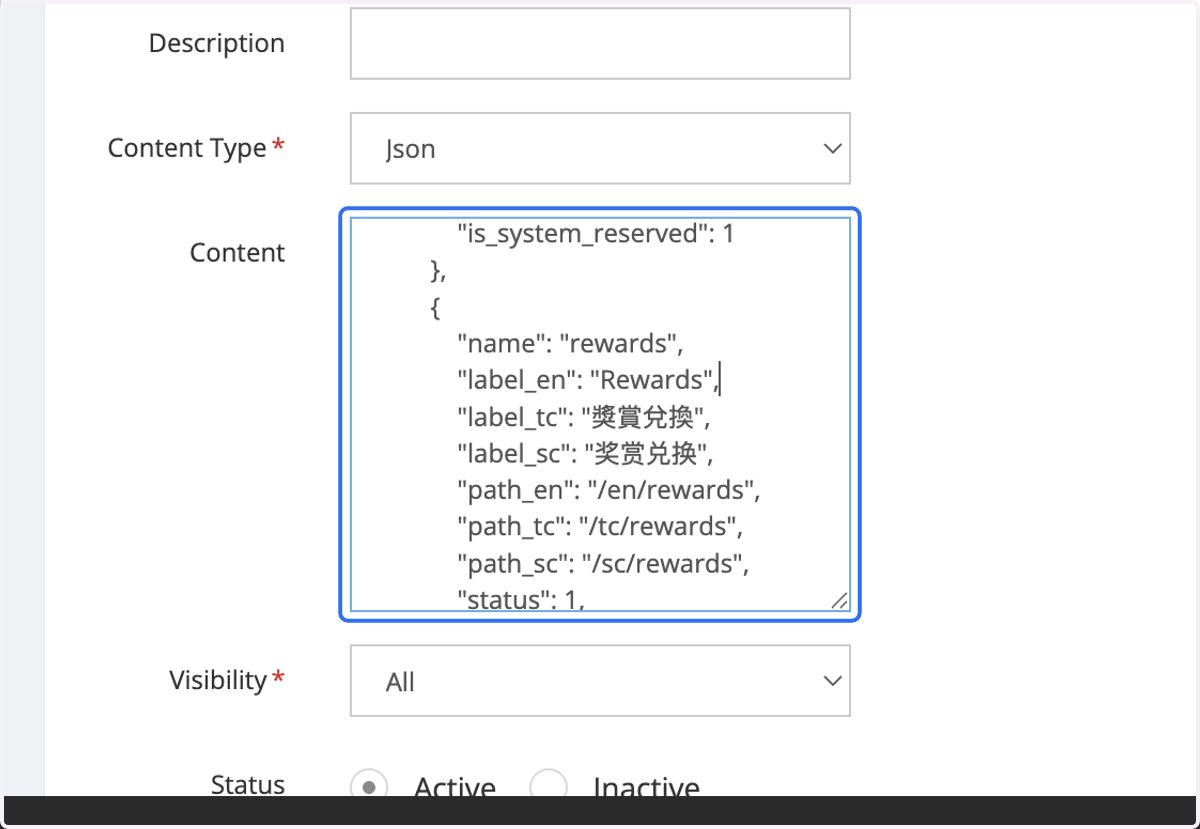Click the "path_sc": "/sc/rewards" line
This screenshot has height=829, width=1200.
pyautogui.click(x=603, y=564)
